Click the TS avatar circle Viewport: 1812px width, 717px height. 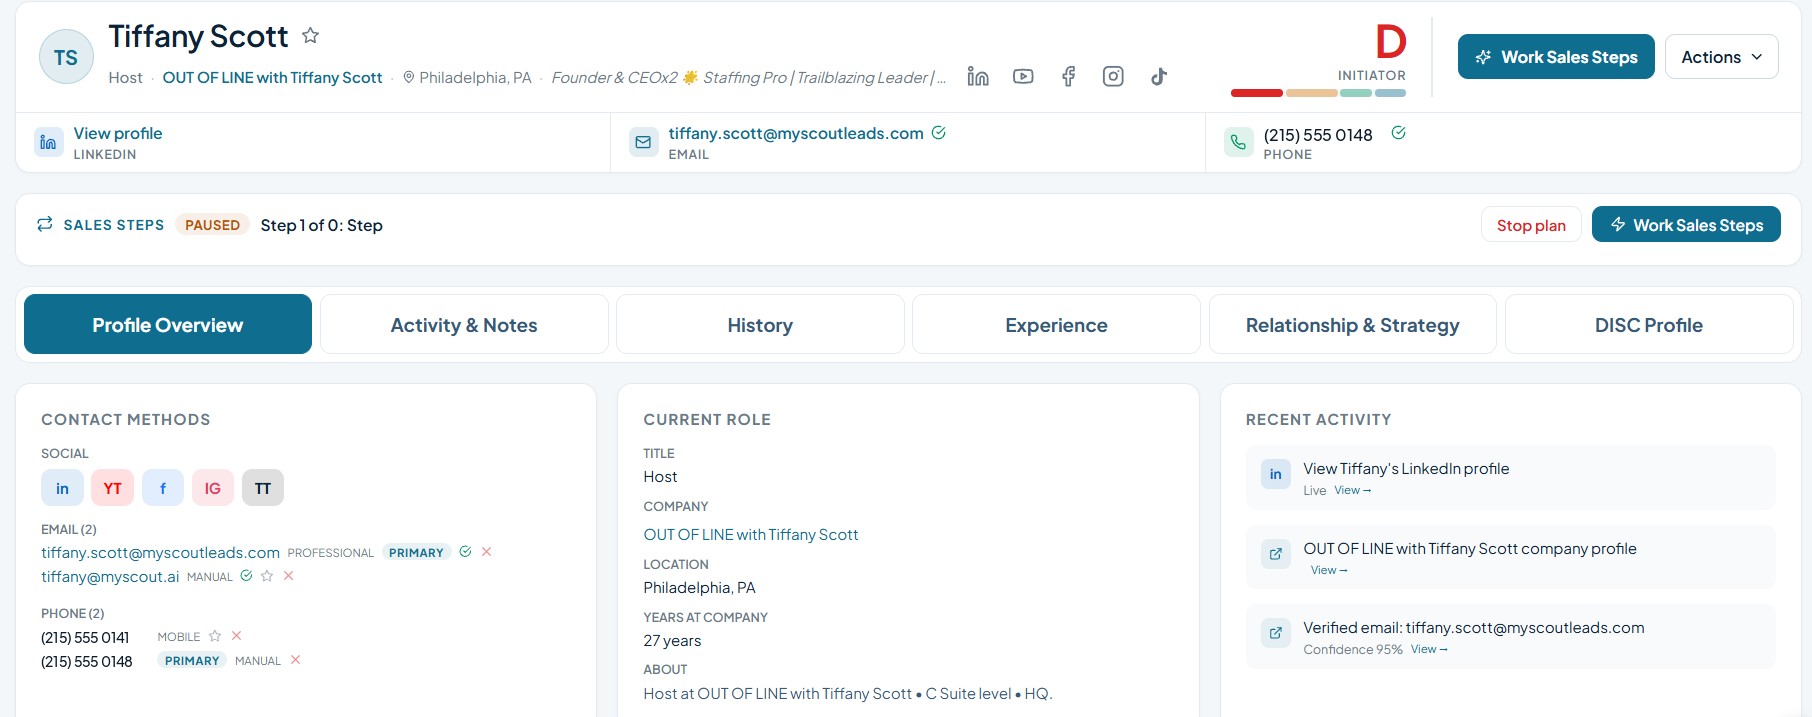tap(66, 57)
